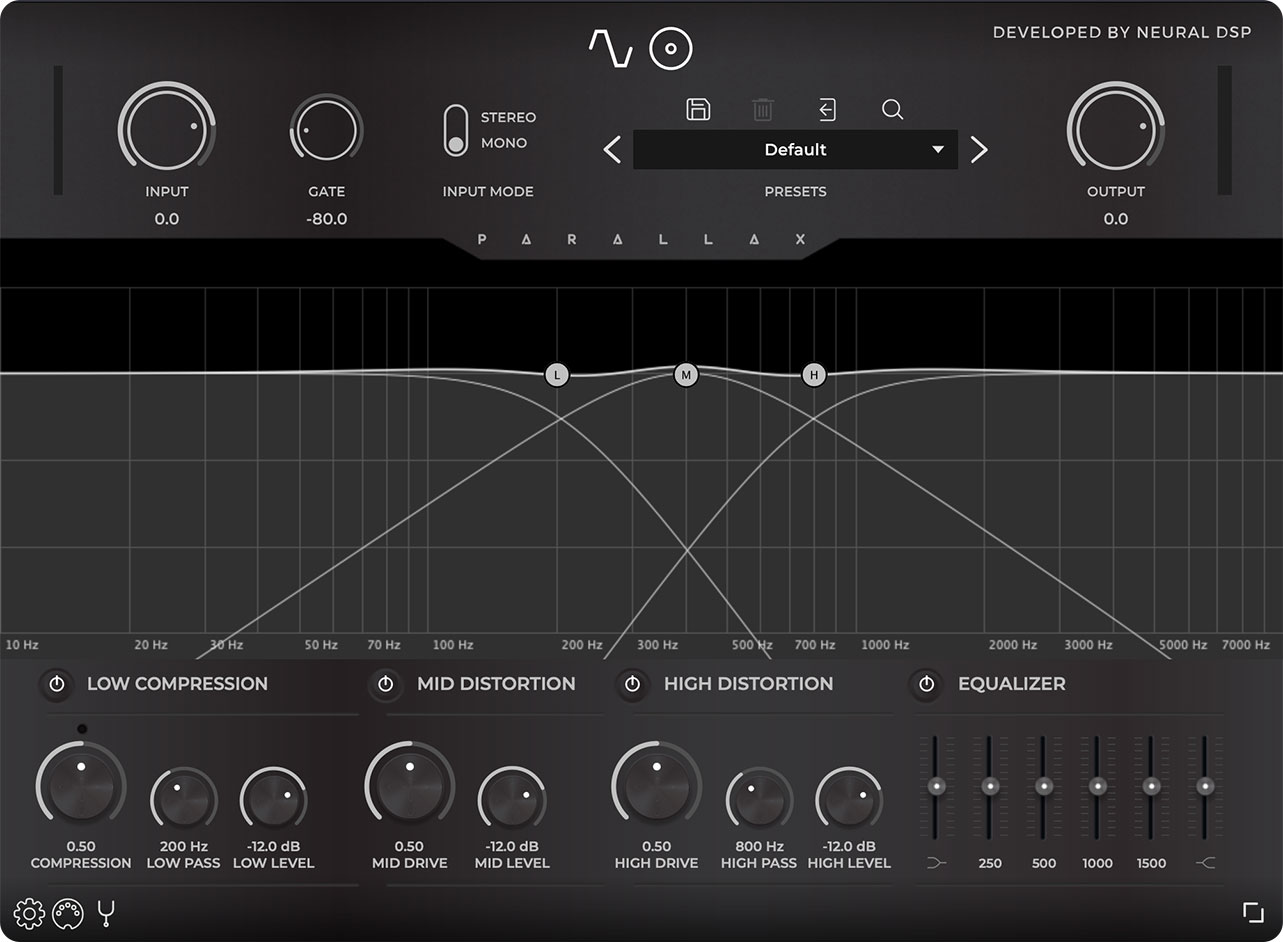
Task: Click the Gate threshold knob
Action: 326,129
